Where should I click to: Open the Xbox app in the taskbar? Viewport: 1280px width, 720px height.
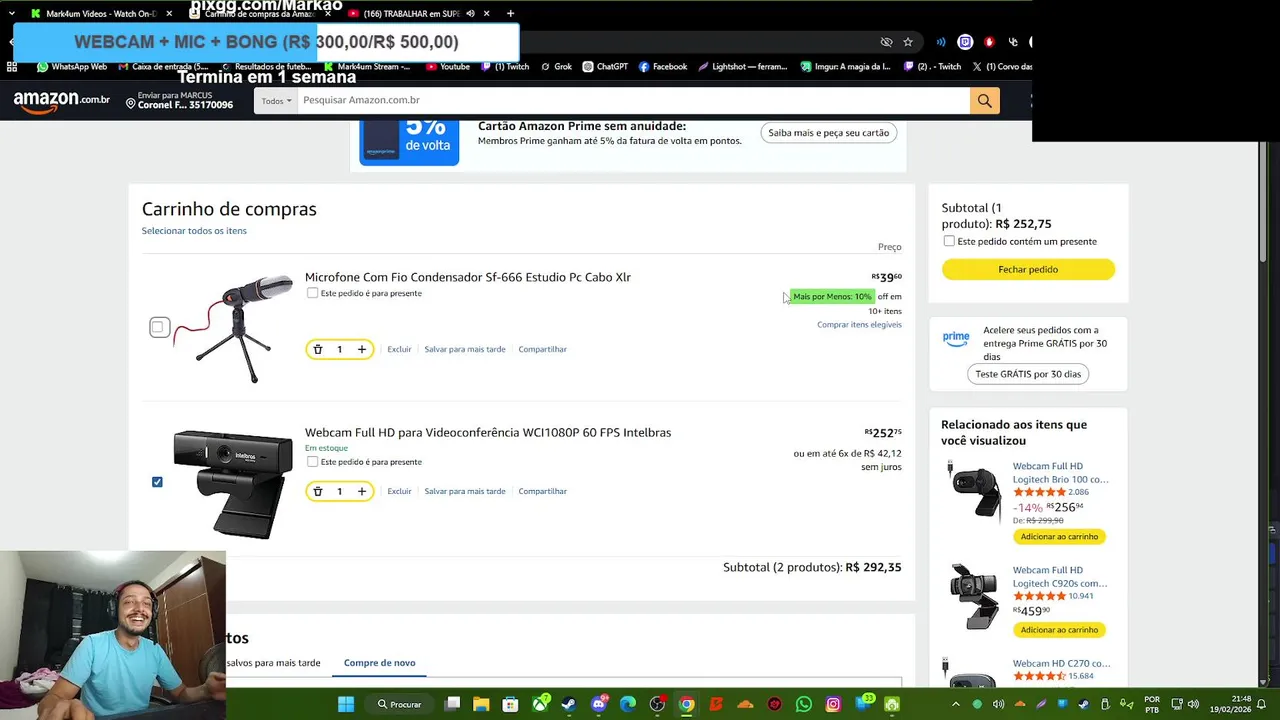(541, 704)
